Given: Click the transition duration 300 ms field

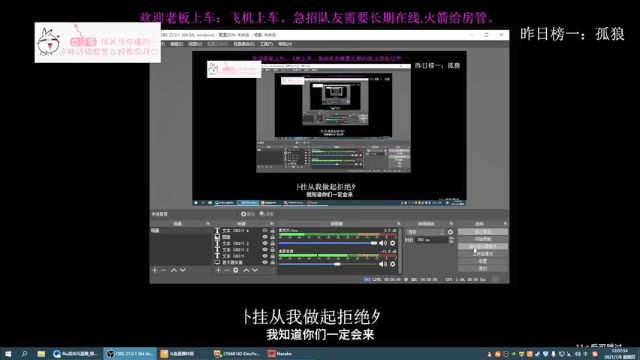Looking at the screenshot, I should [431, 240].
